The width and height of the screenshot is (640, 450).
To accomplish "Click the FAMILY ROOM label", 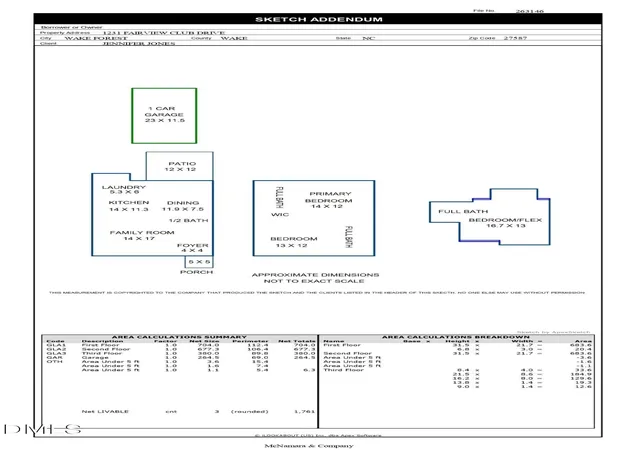I will pyautogui.click(x=142, y=235).
